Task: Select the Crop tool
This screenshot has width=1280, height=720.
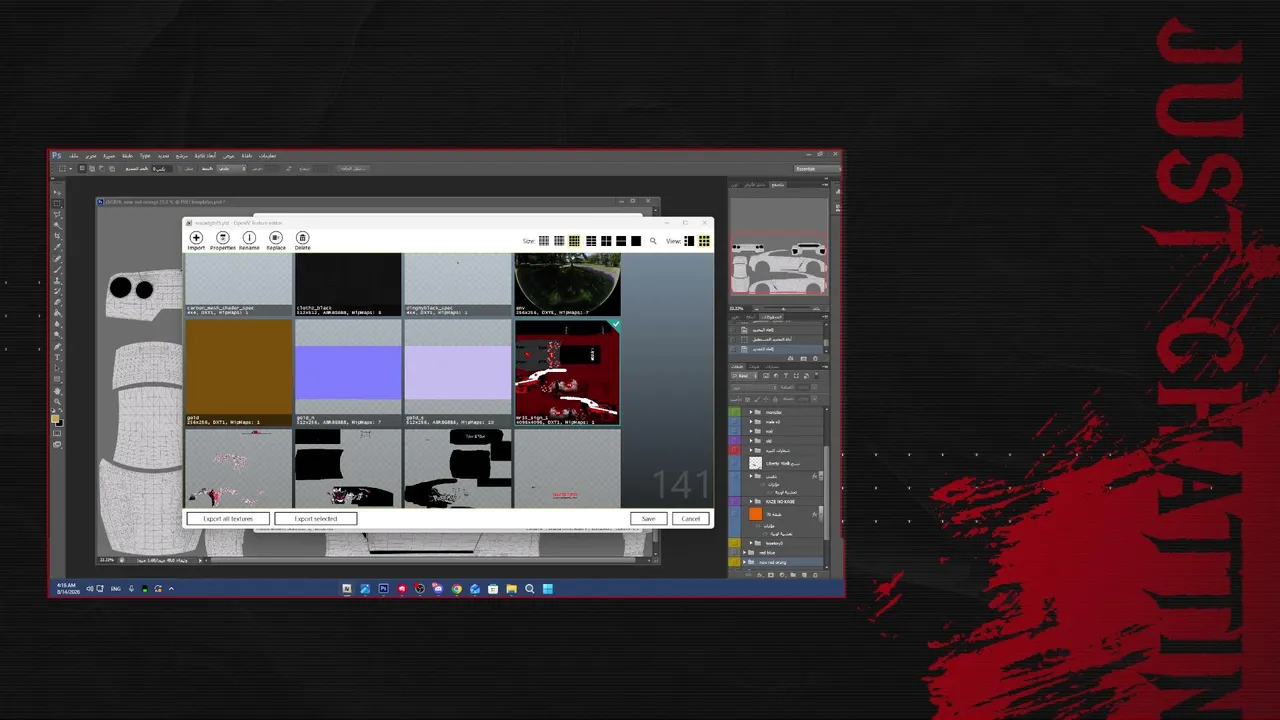Action: pos(57,236)
